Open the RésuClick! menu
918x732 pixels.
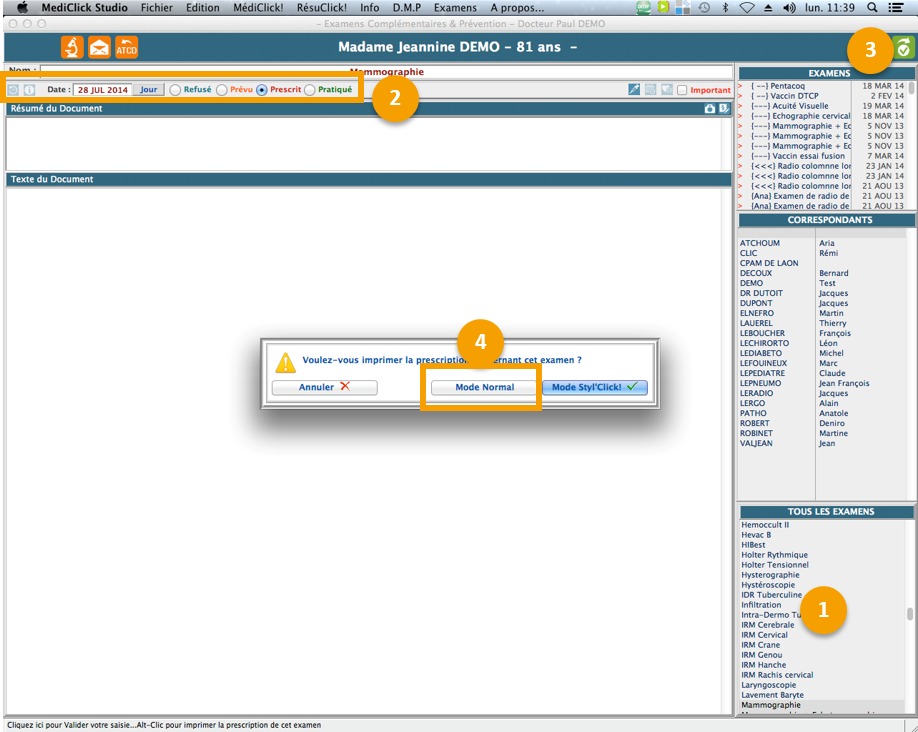pos(322,7)
